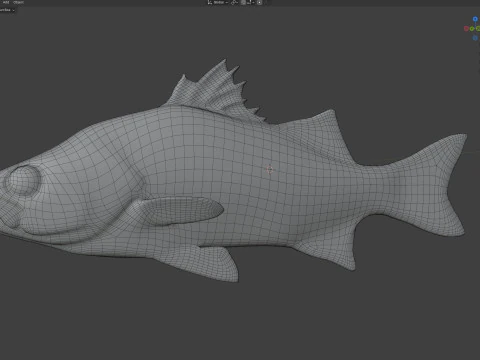Image resolution: width=480 pixels, height=360 pixels.
Task: Click the blue negative Z axis gizmo
Action: [475, 38]
